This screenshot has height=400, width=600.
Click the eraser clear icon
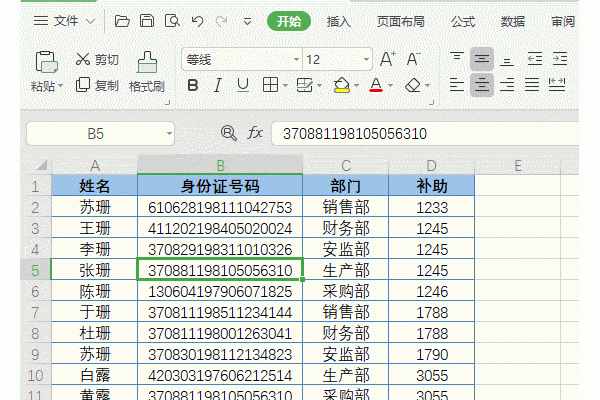[x=412, y=85]
